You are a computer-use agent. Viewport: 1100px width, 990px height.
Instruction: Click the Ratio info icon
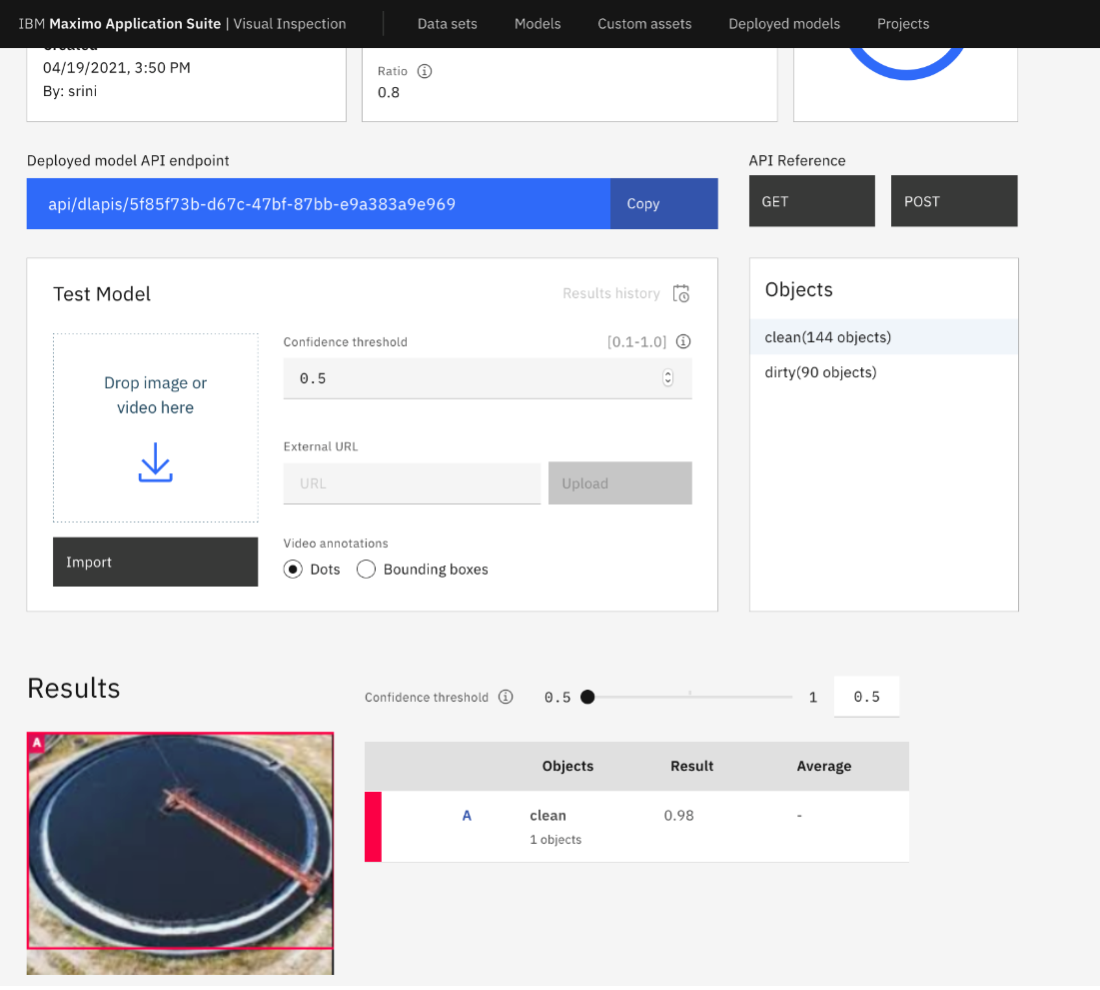(424, 71)
